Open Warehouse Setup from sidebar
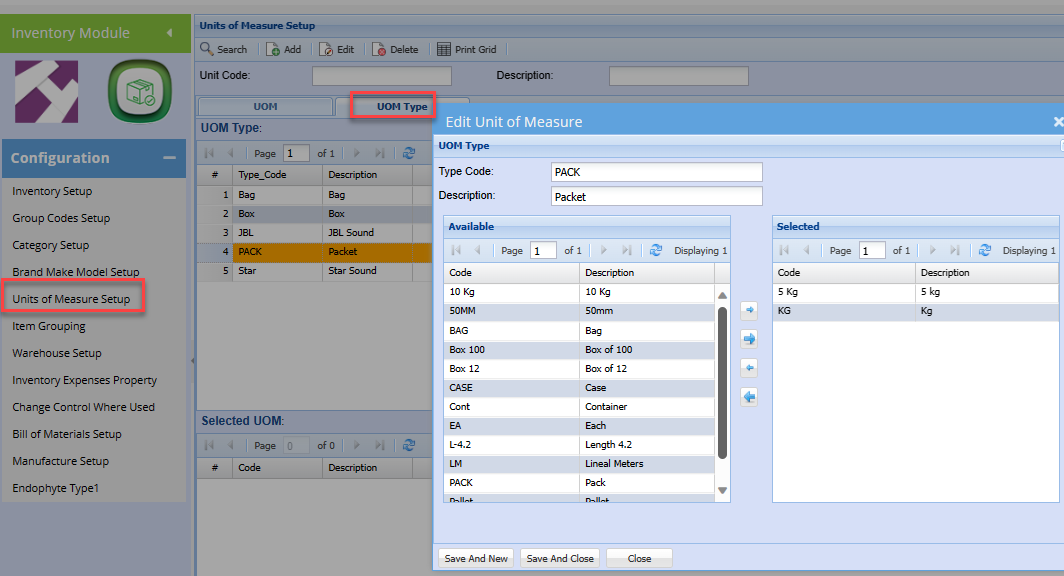Image resolution: width=1064 pixels, height=576 pixels. tap(57, 353)
